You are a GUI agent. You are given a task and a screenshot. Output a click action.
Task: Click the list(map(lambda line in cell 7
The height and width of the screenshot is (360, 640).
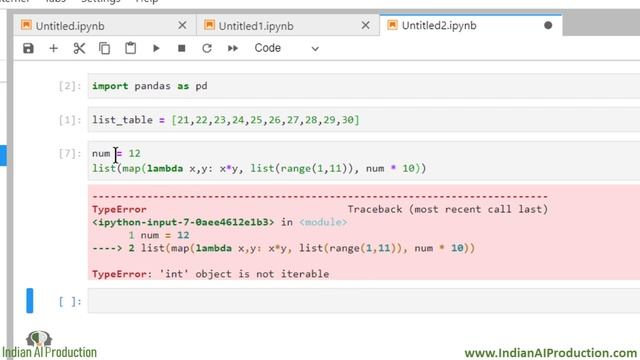(259, 168)
